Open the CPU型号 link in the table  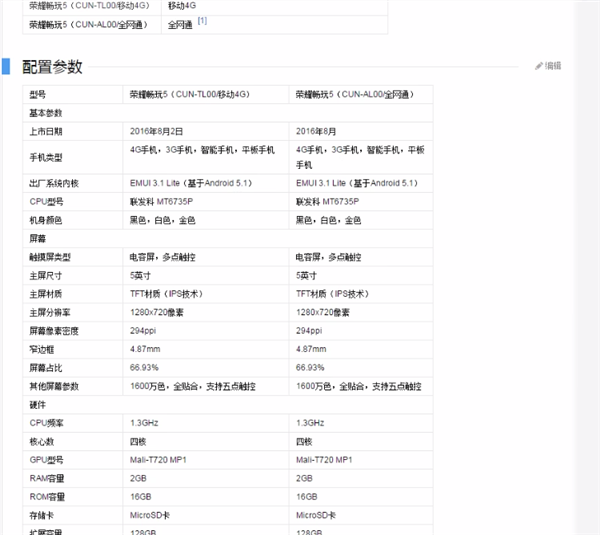(46, 202)
